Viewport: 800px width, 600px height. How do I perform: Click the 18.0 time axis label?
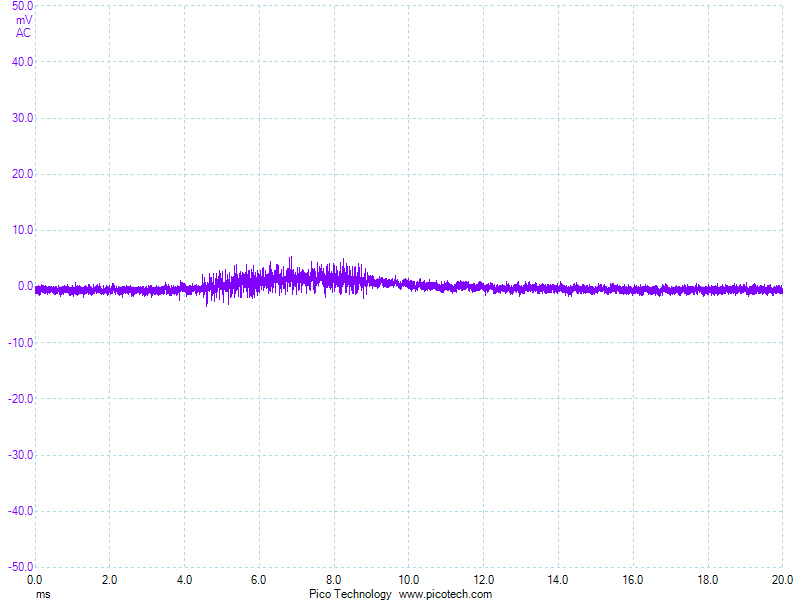(708, 580)
